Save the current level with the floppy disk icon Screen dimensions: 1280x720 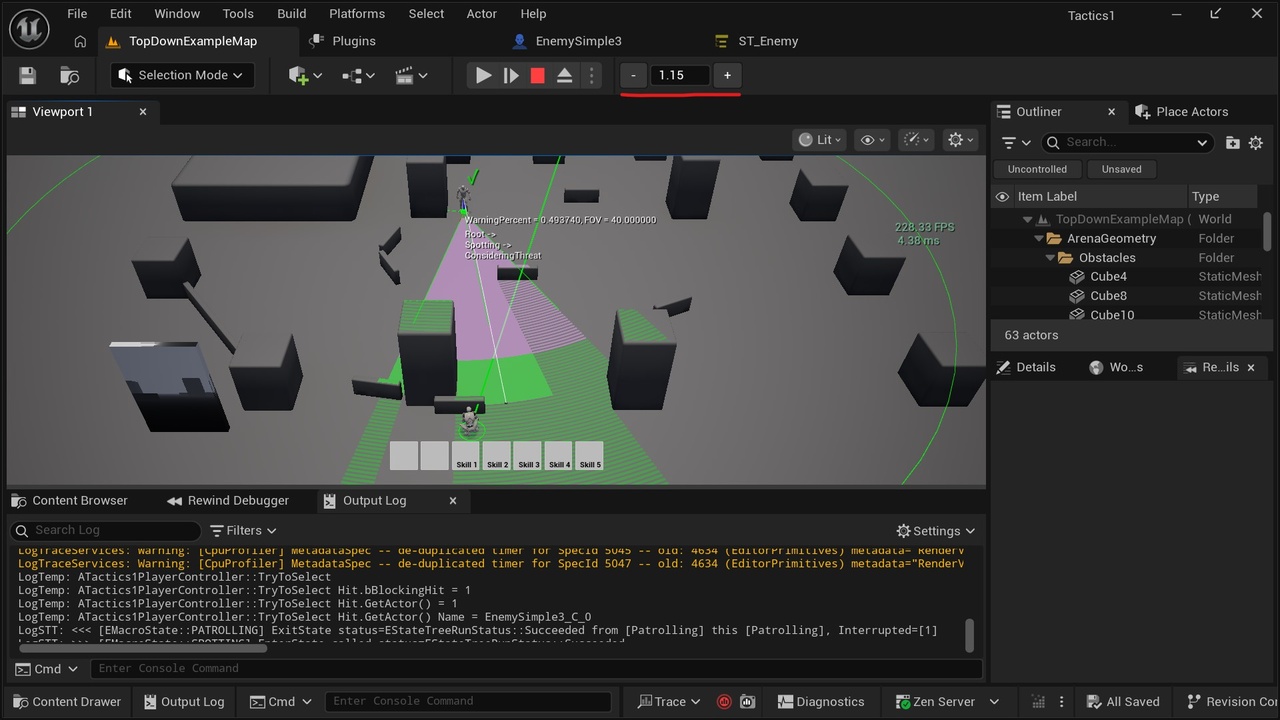point(27,75)
